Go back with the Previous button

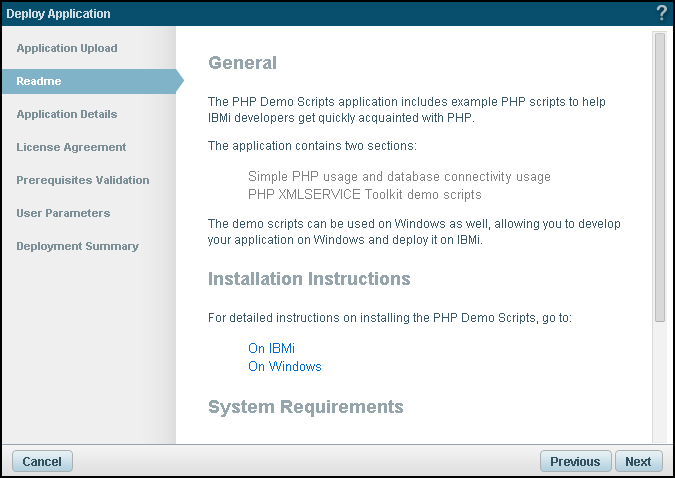pos(575,461)
